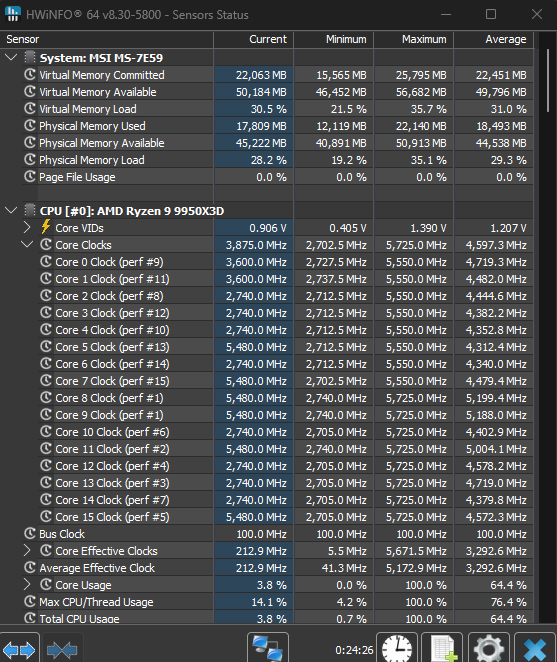The width and height of the screenshot is (557, 662).
Task: Click the clock icon beside Physical Memory Used
Action: tap(30, 126)
